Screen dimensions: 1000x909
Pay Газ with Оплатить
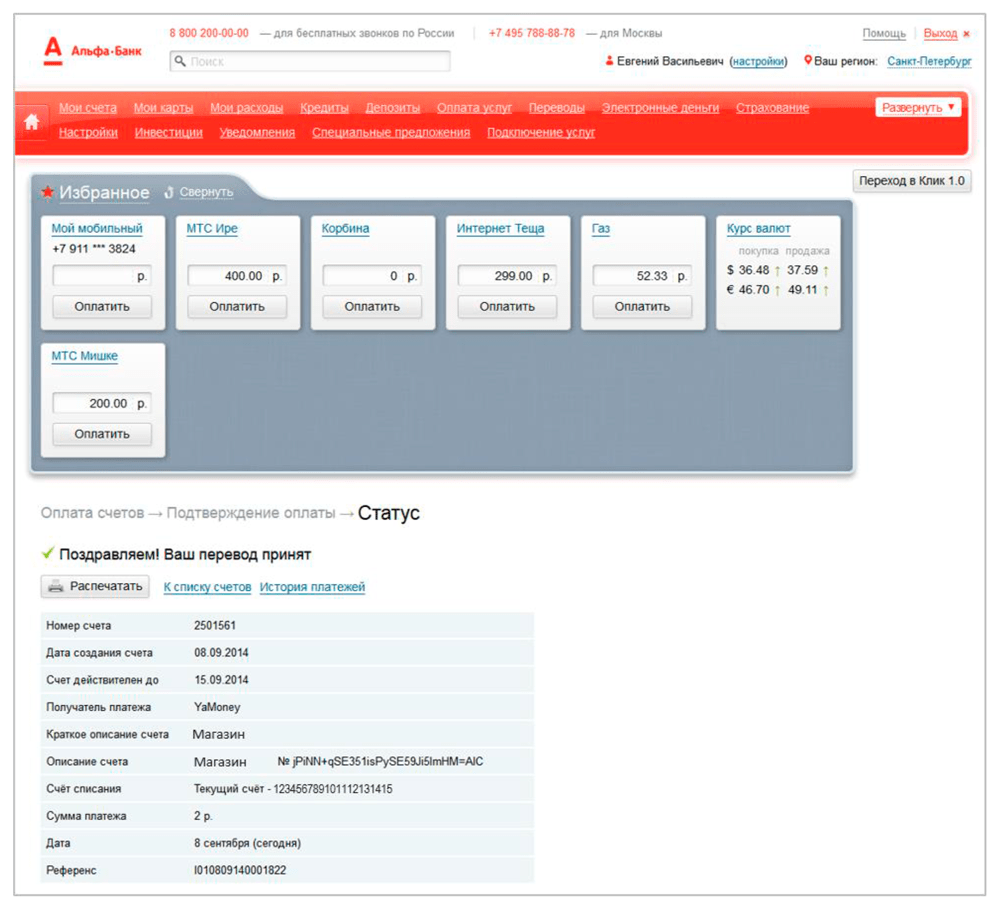coord(643,307)
